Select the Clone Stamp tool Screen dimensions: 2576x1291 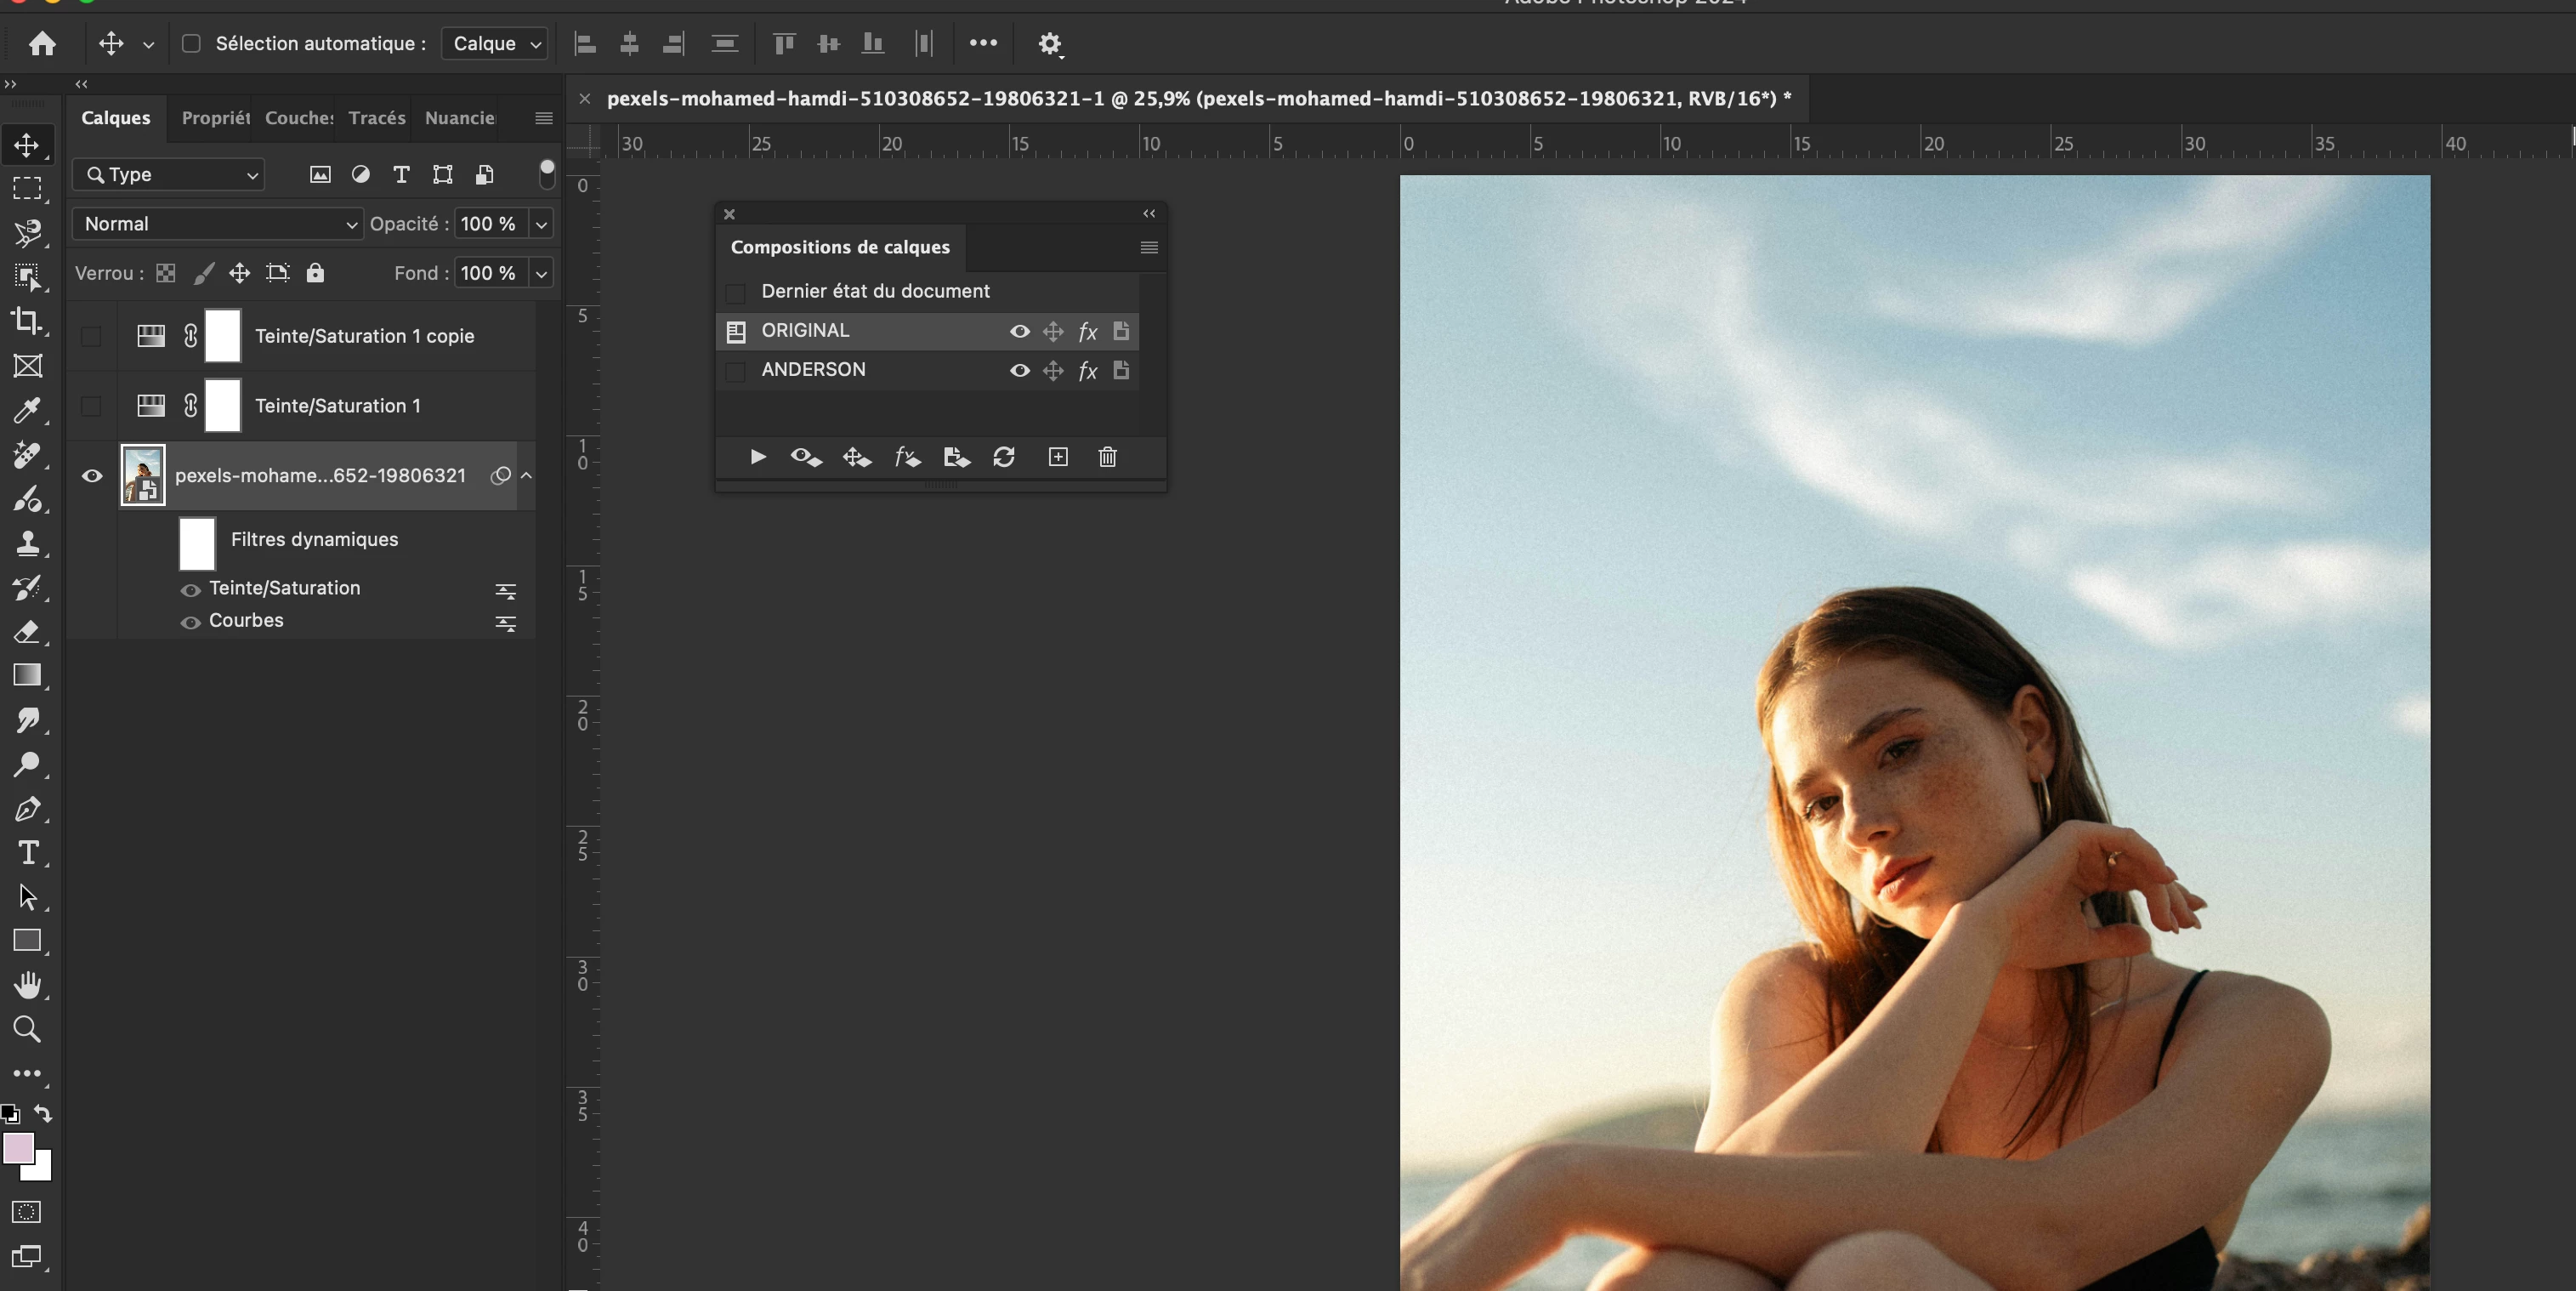(x=27, y=543)
